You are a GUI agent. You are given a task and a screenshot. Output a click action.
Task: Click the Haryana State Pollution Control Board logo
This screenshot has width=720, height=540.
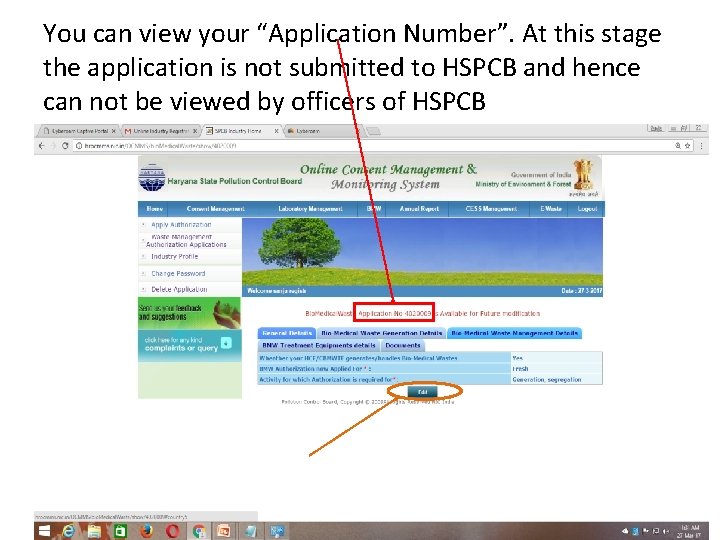(x=152, y=177)
